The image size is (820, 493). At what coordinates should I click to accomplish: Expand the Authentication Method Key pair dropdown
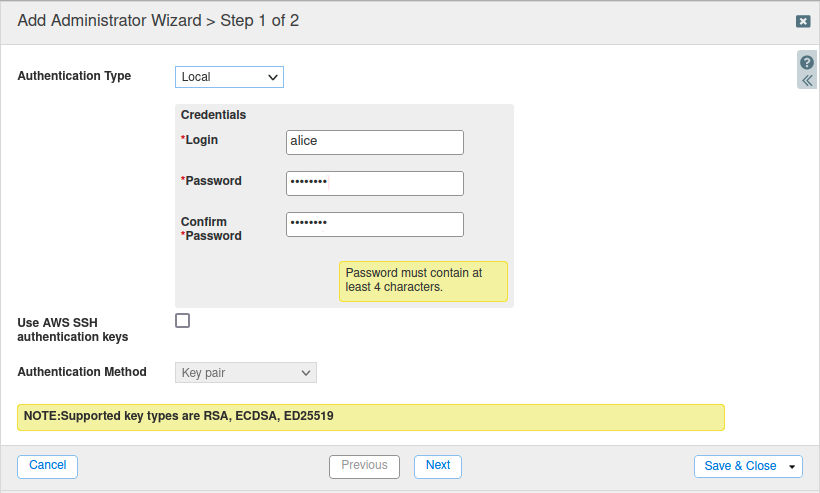(246, 373)
